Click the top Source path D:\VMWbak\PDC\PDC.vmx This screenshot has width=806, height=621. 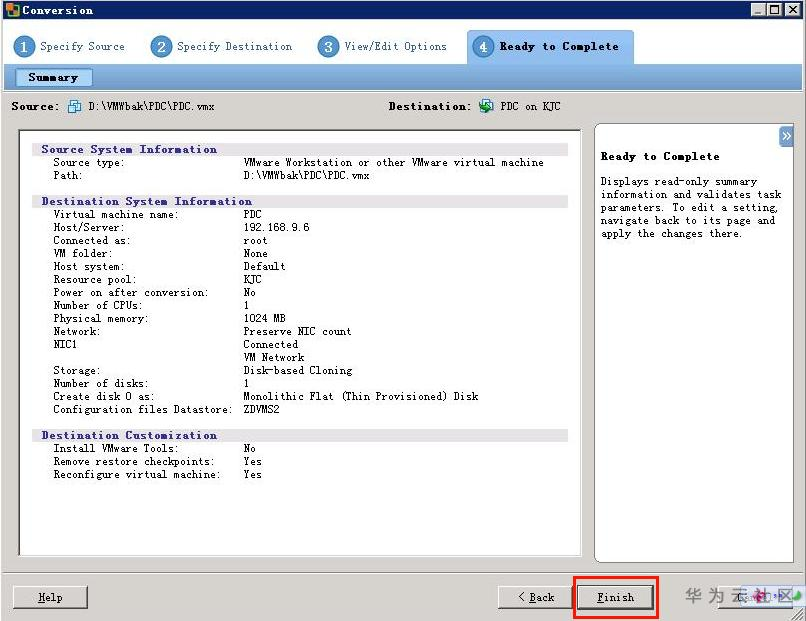point(151,106)
